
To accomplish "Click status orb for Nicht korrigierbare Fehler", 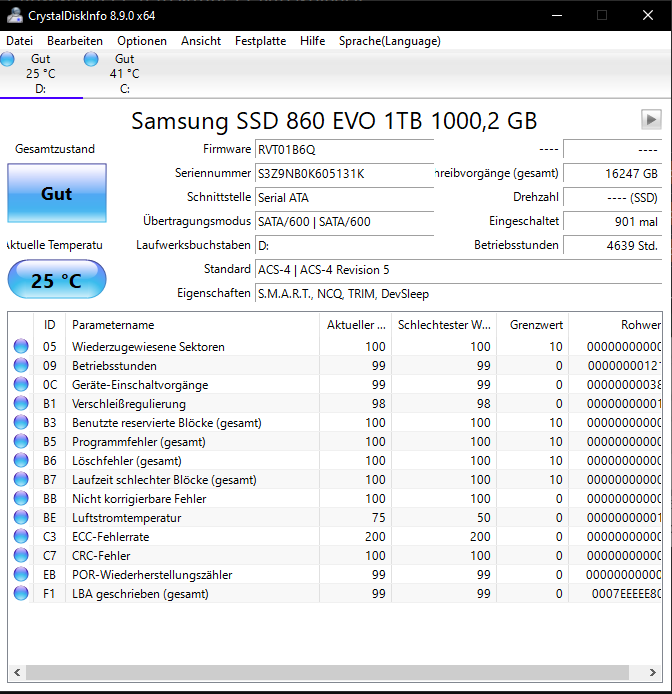I will click(21, 498).
